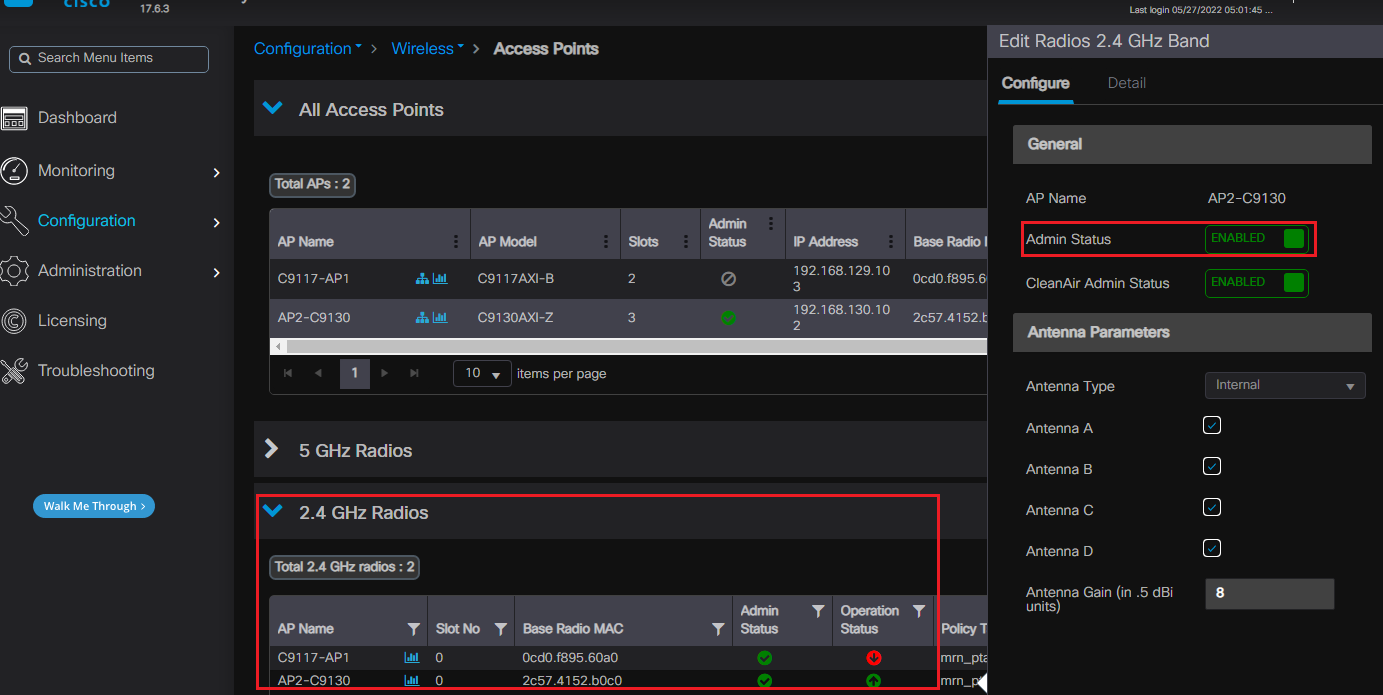Open Troubleshooting from the sidebar menu
Screen dimensions: 1383x695
(96, 371)
